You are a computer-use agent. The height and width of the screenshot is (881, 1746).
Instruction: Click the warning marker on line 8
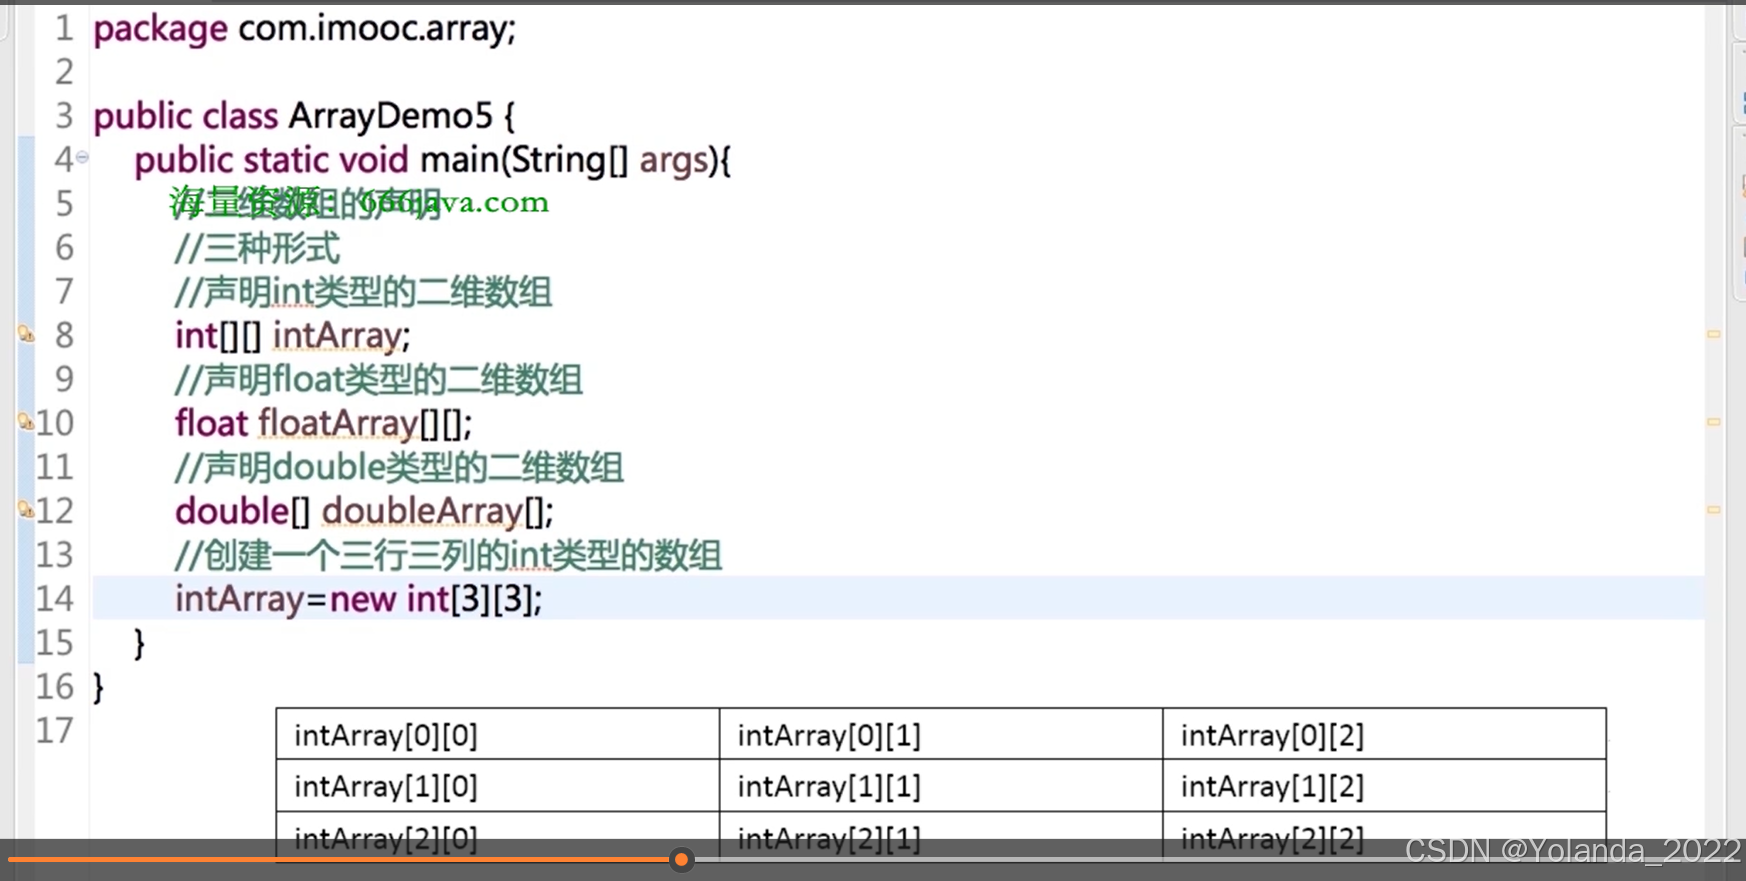point(26,334)
